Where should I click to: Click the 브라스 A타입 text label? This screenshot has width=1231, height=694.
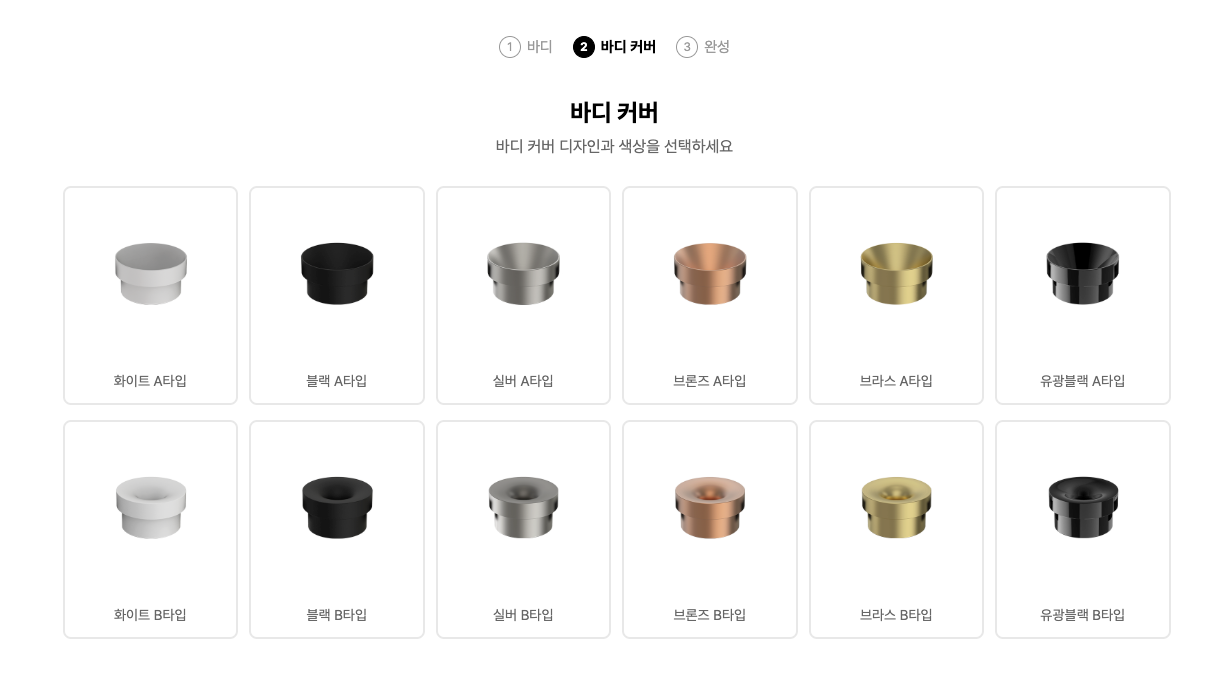(x=896, y=381)
